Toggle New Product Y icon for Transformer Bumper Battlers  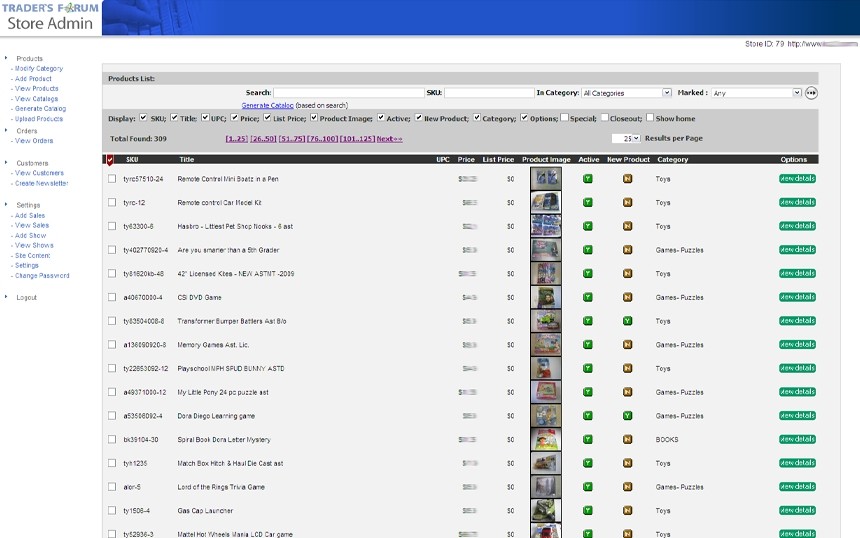(x=627, y=321)
